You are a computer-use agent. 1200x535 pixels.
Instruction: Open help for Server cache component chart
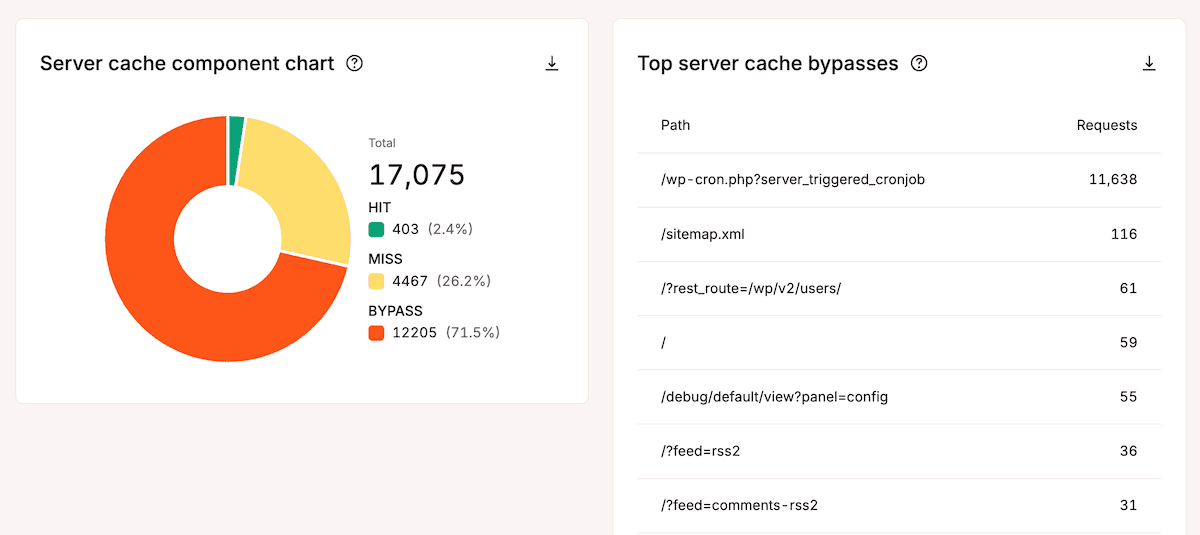click(x=354, y=63)
